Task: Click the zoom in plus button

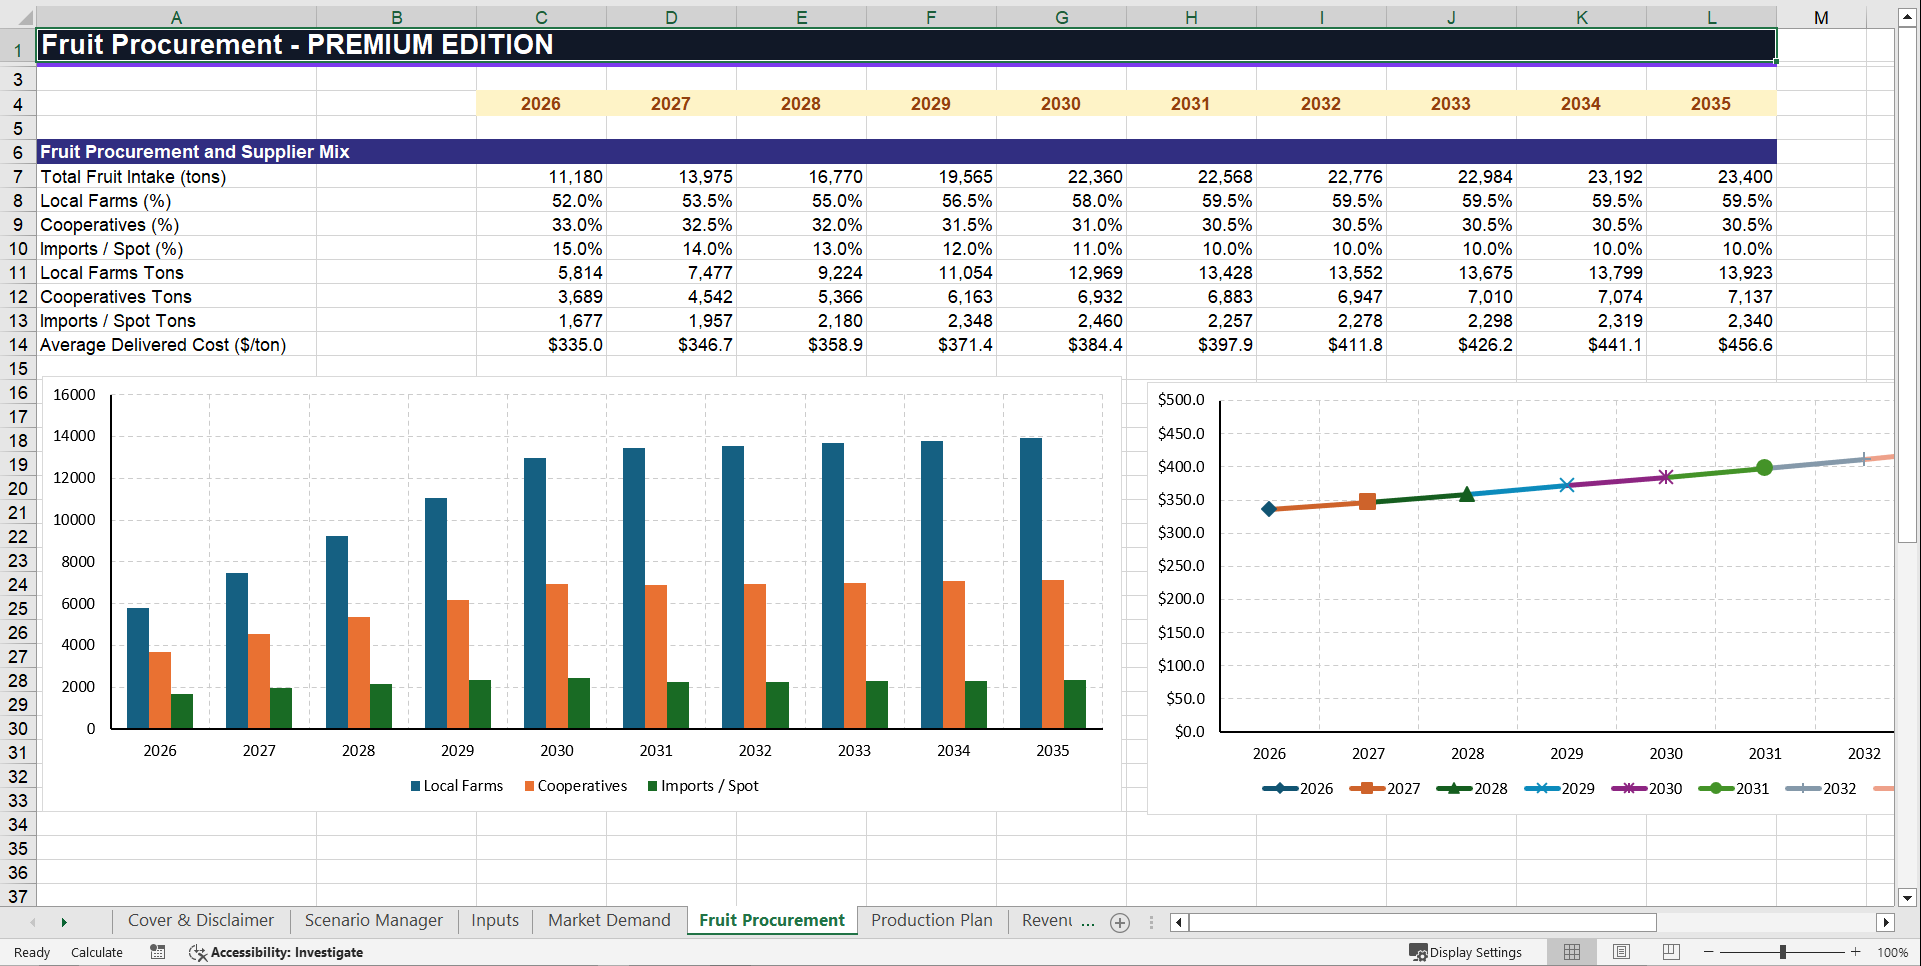Action: tap(1856, 952)
